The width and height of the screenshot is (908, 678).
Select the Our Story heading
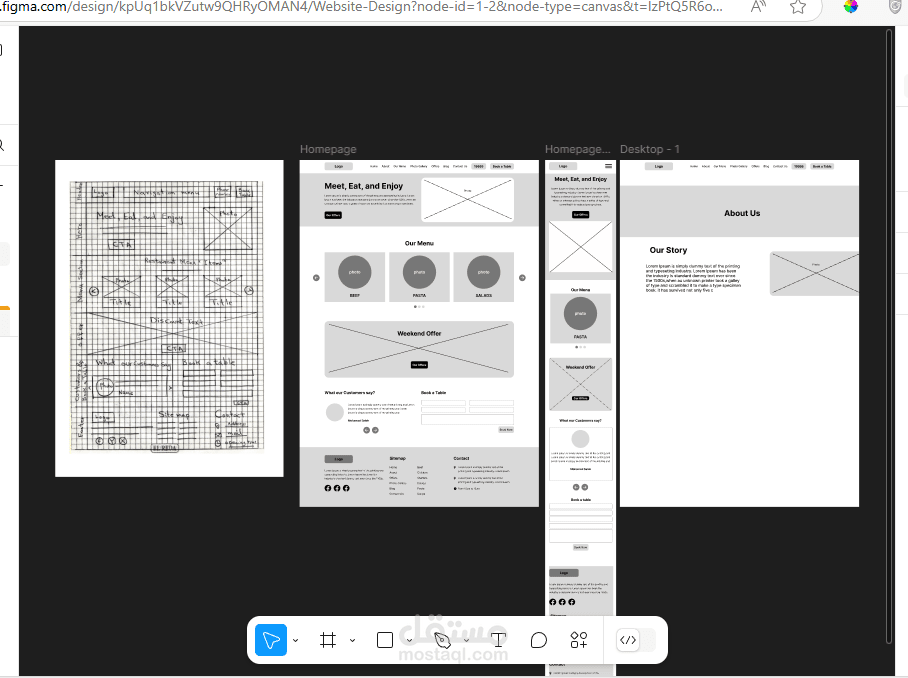pyautogui.click(x=668, y=250)
